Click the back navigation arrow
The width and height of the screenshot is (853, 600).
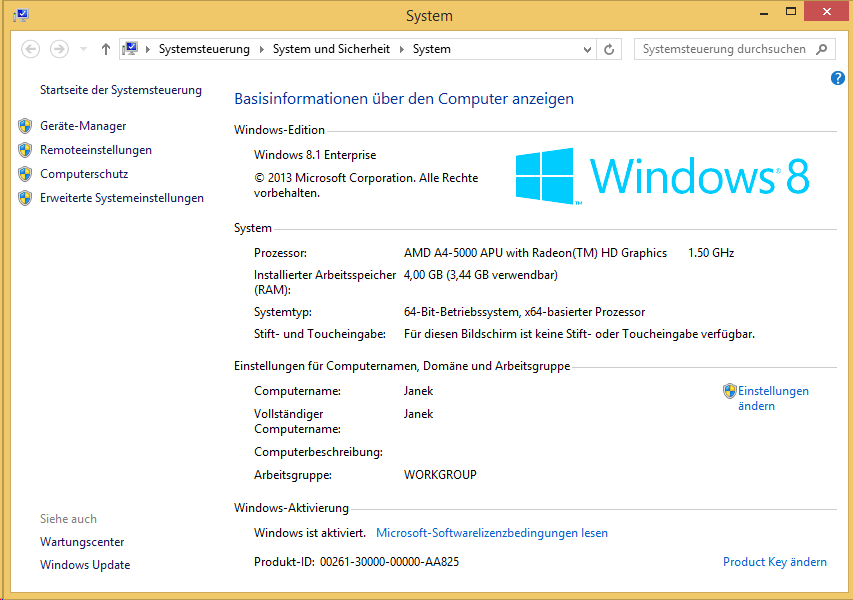pyautogui.click(x=30, y=49)
